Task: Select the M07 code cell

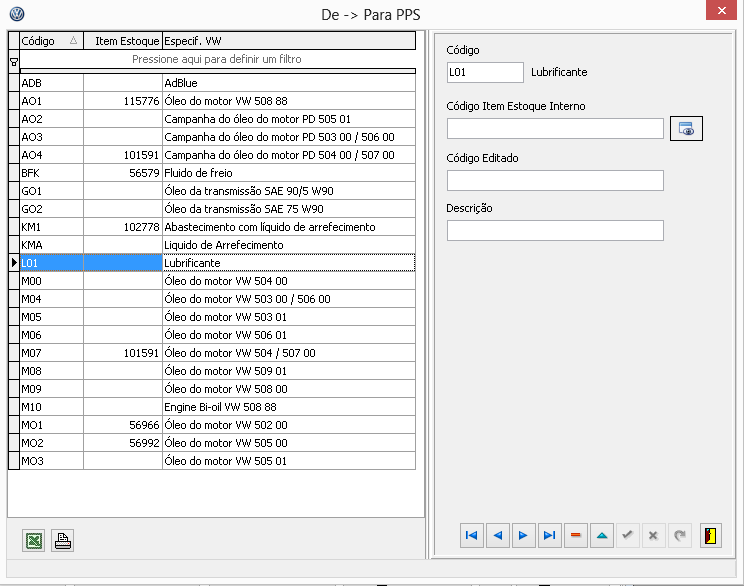Action: pos(51,353)
